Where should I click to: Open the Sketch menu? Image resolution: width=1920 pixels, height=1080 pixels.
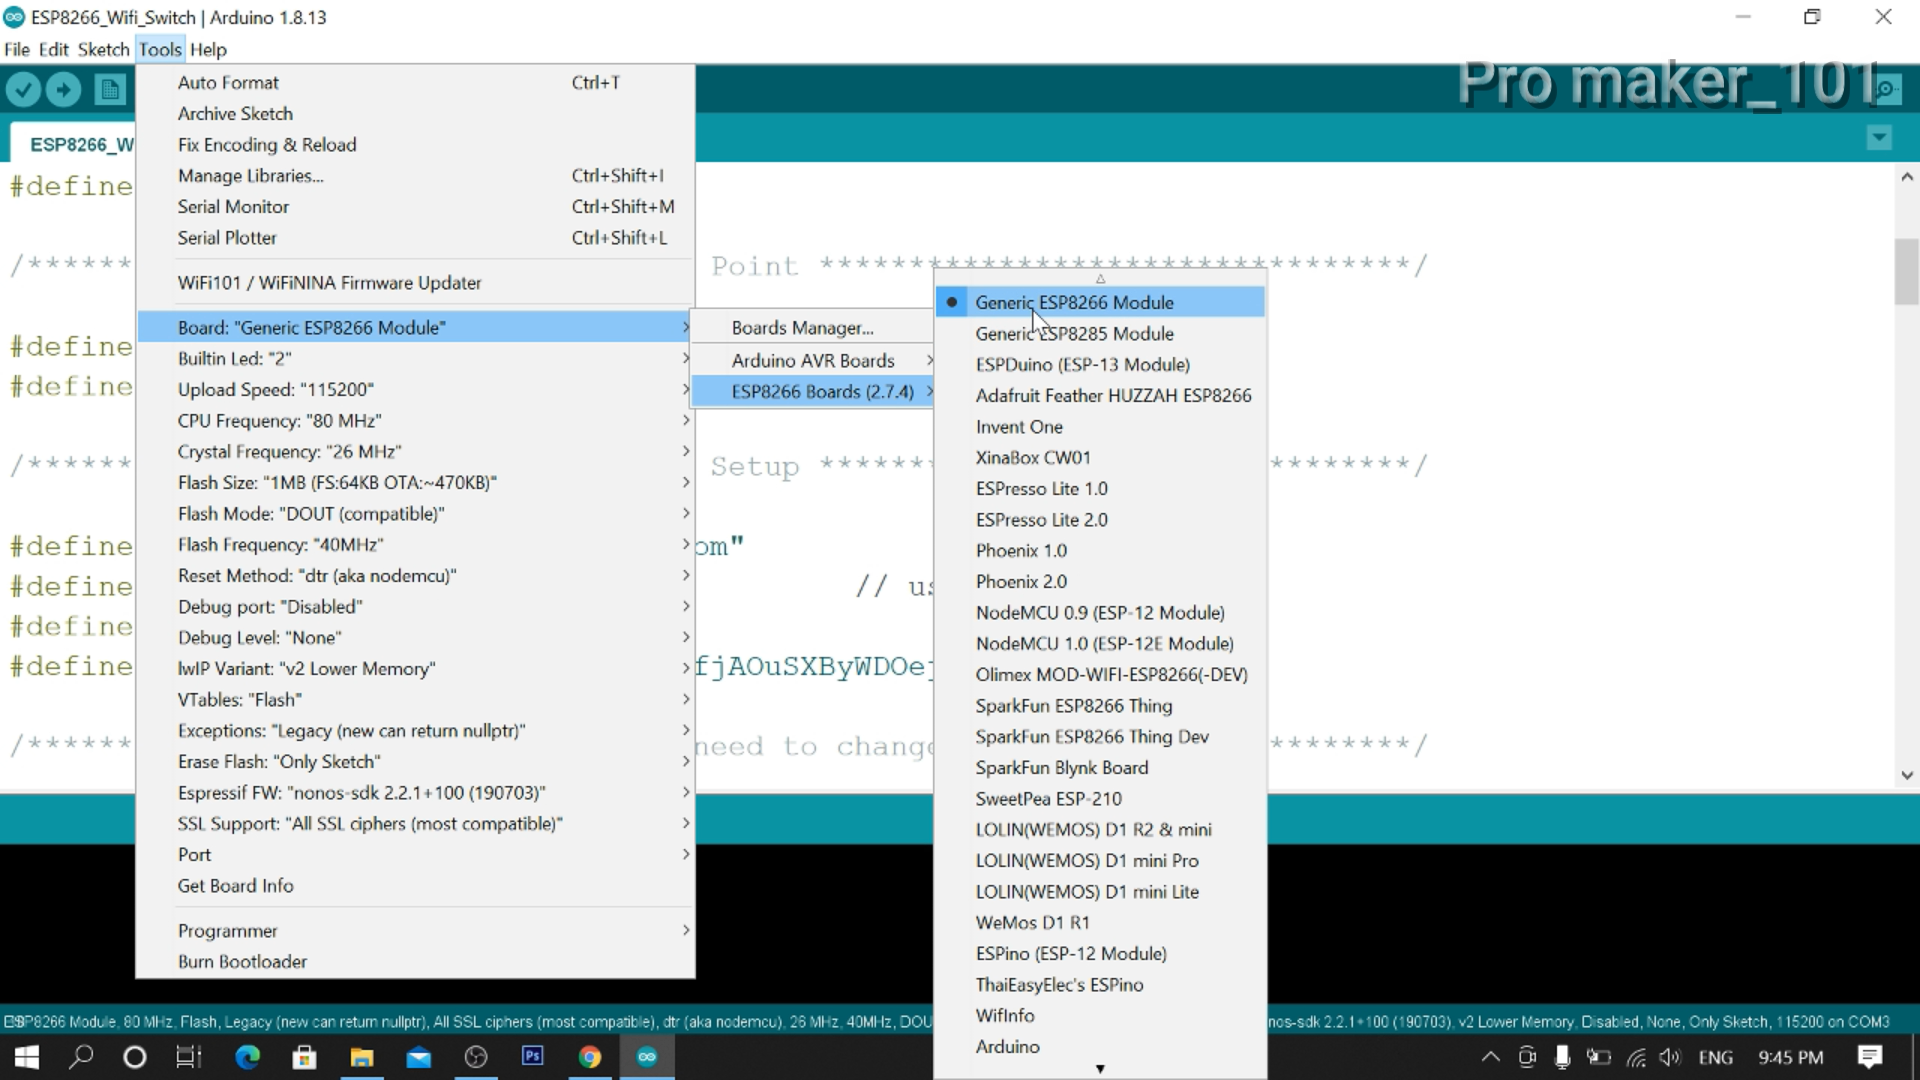pyautogui.click(x=102, y=49)
